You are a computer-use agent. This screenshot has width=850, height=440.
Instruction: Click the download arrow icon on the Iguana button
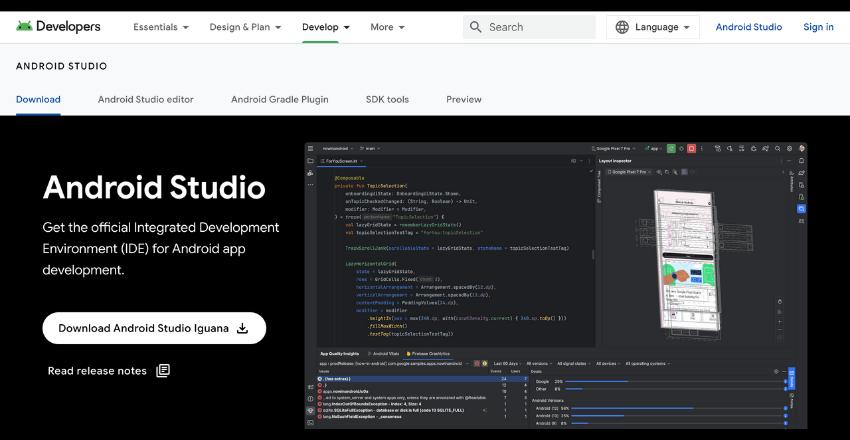pos(243,328)
